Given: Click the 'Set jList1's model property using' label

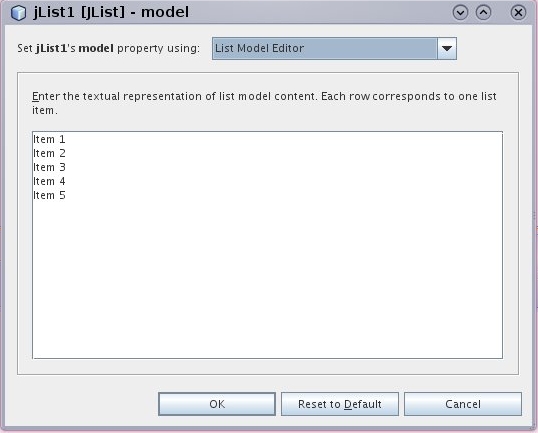Looking at the screenshot, I should [108, 48].
